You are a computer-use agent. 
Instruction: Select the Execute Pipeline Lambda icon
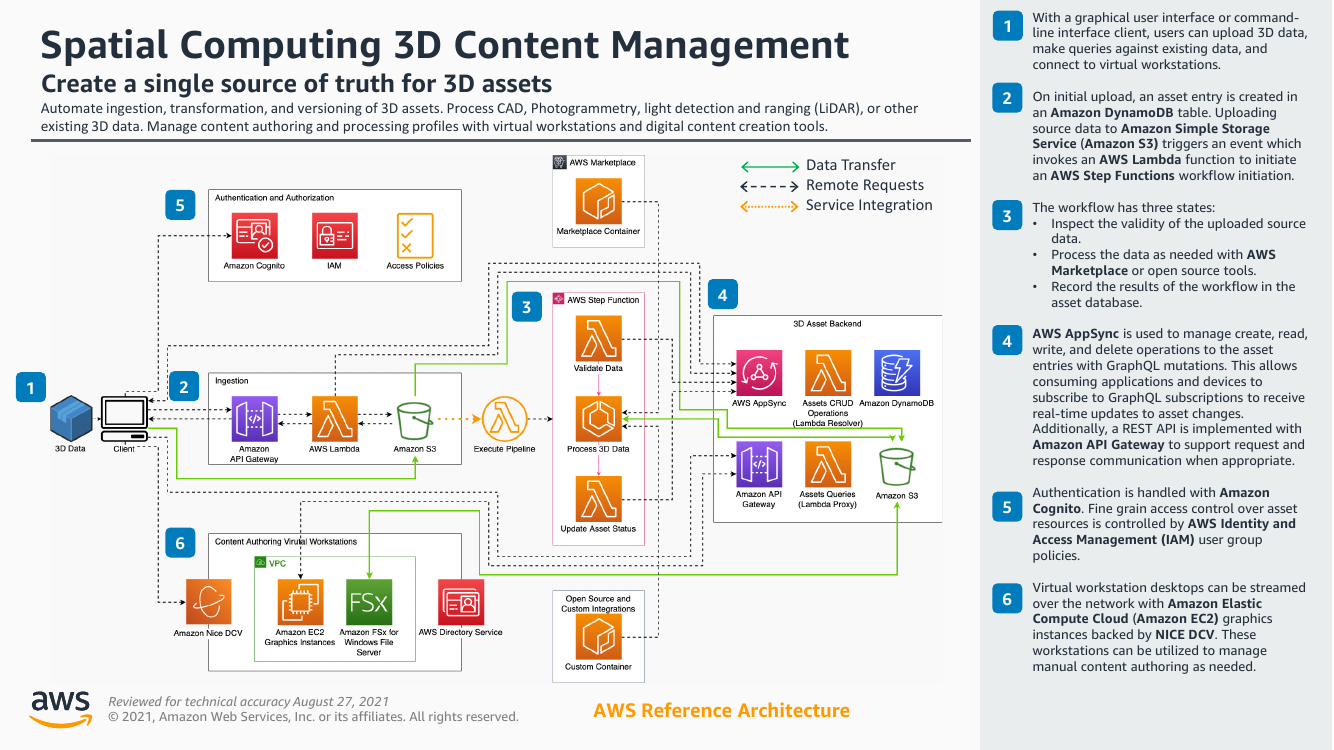pyautogui.click(x=505, y=419)
